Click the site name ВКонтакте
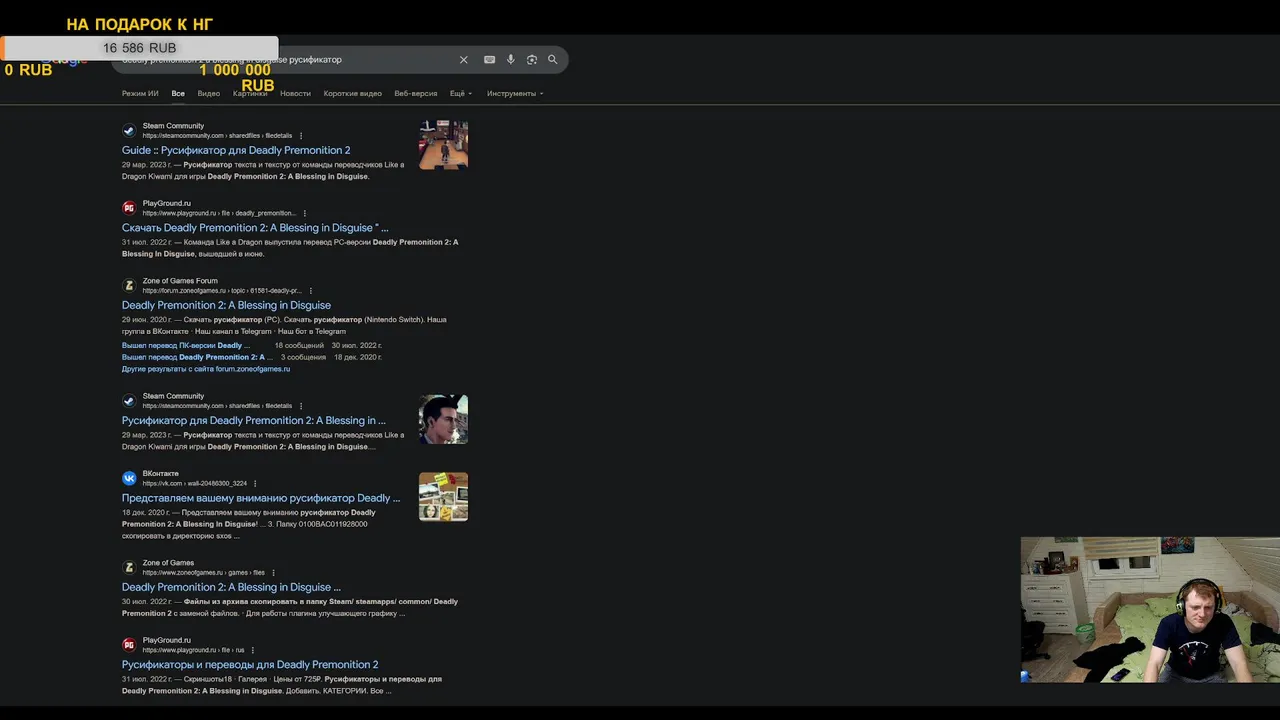The image size is (1280, 720). point(161,474)
